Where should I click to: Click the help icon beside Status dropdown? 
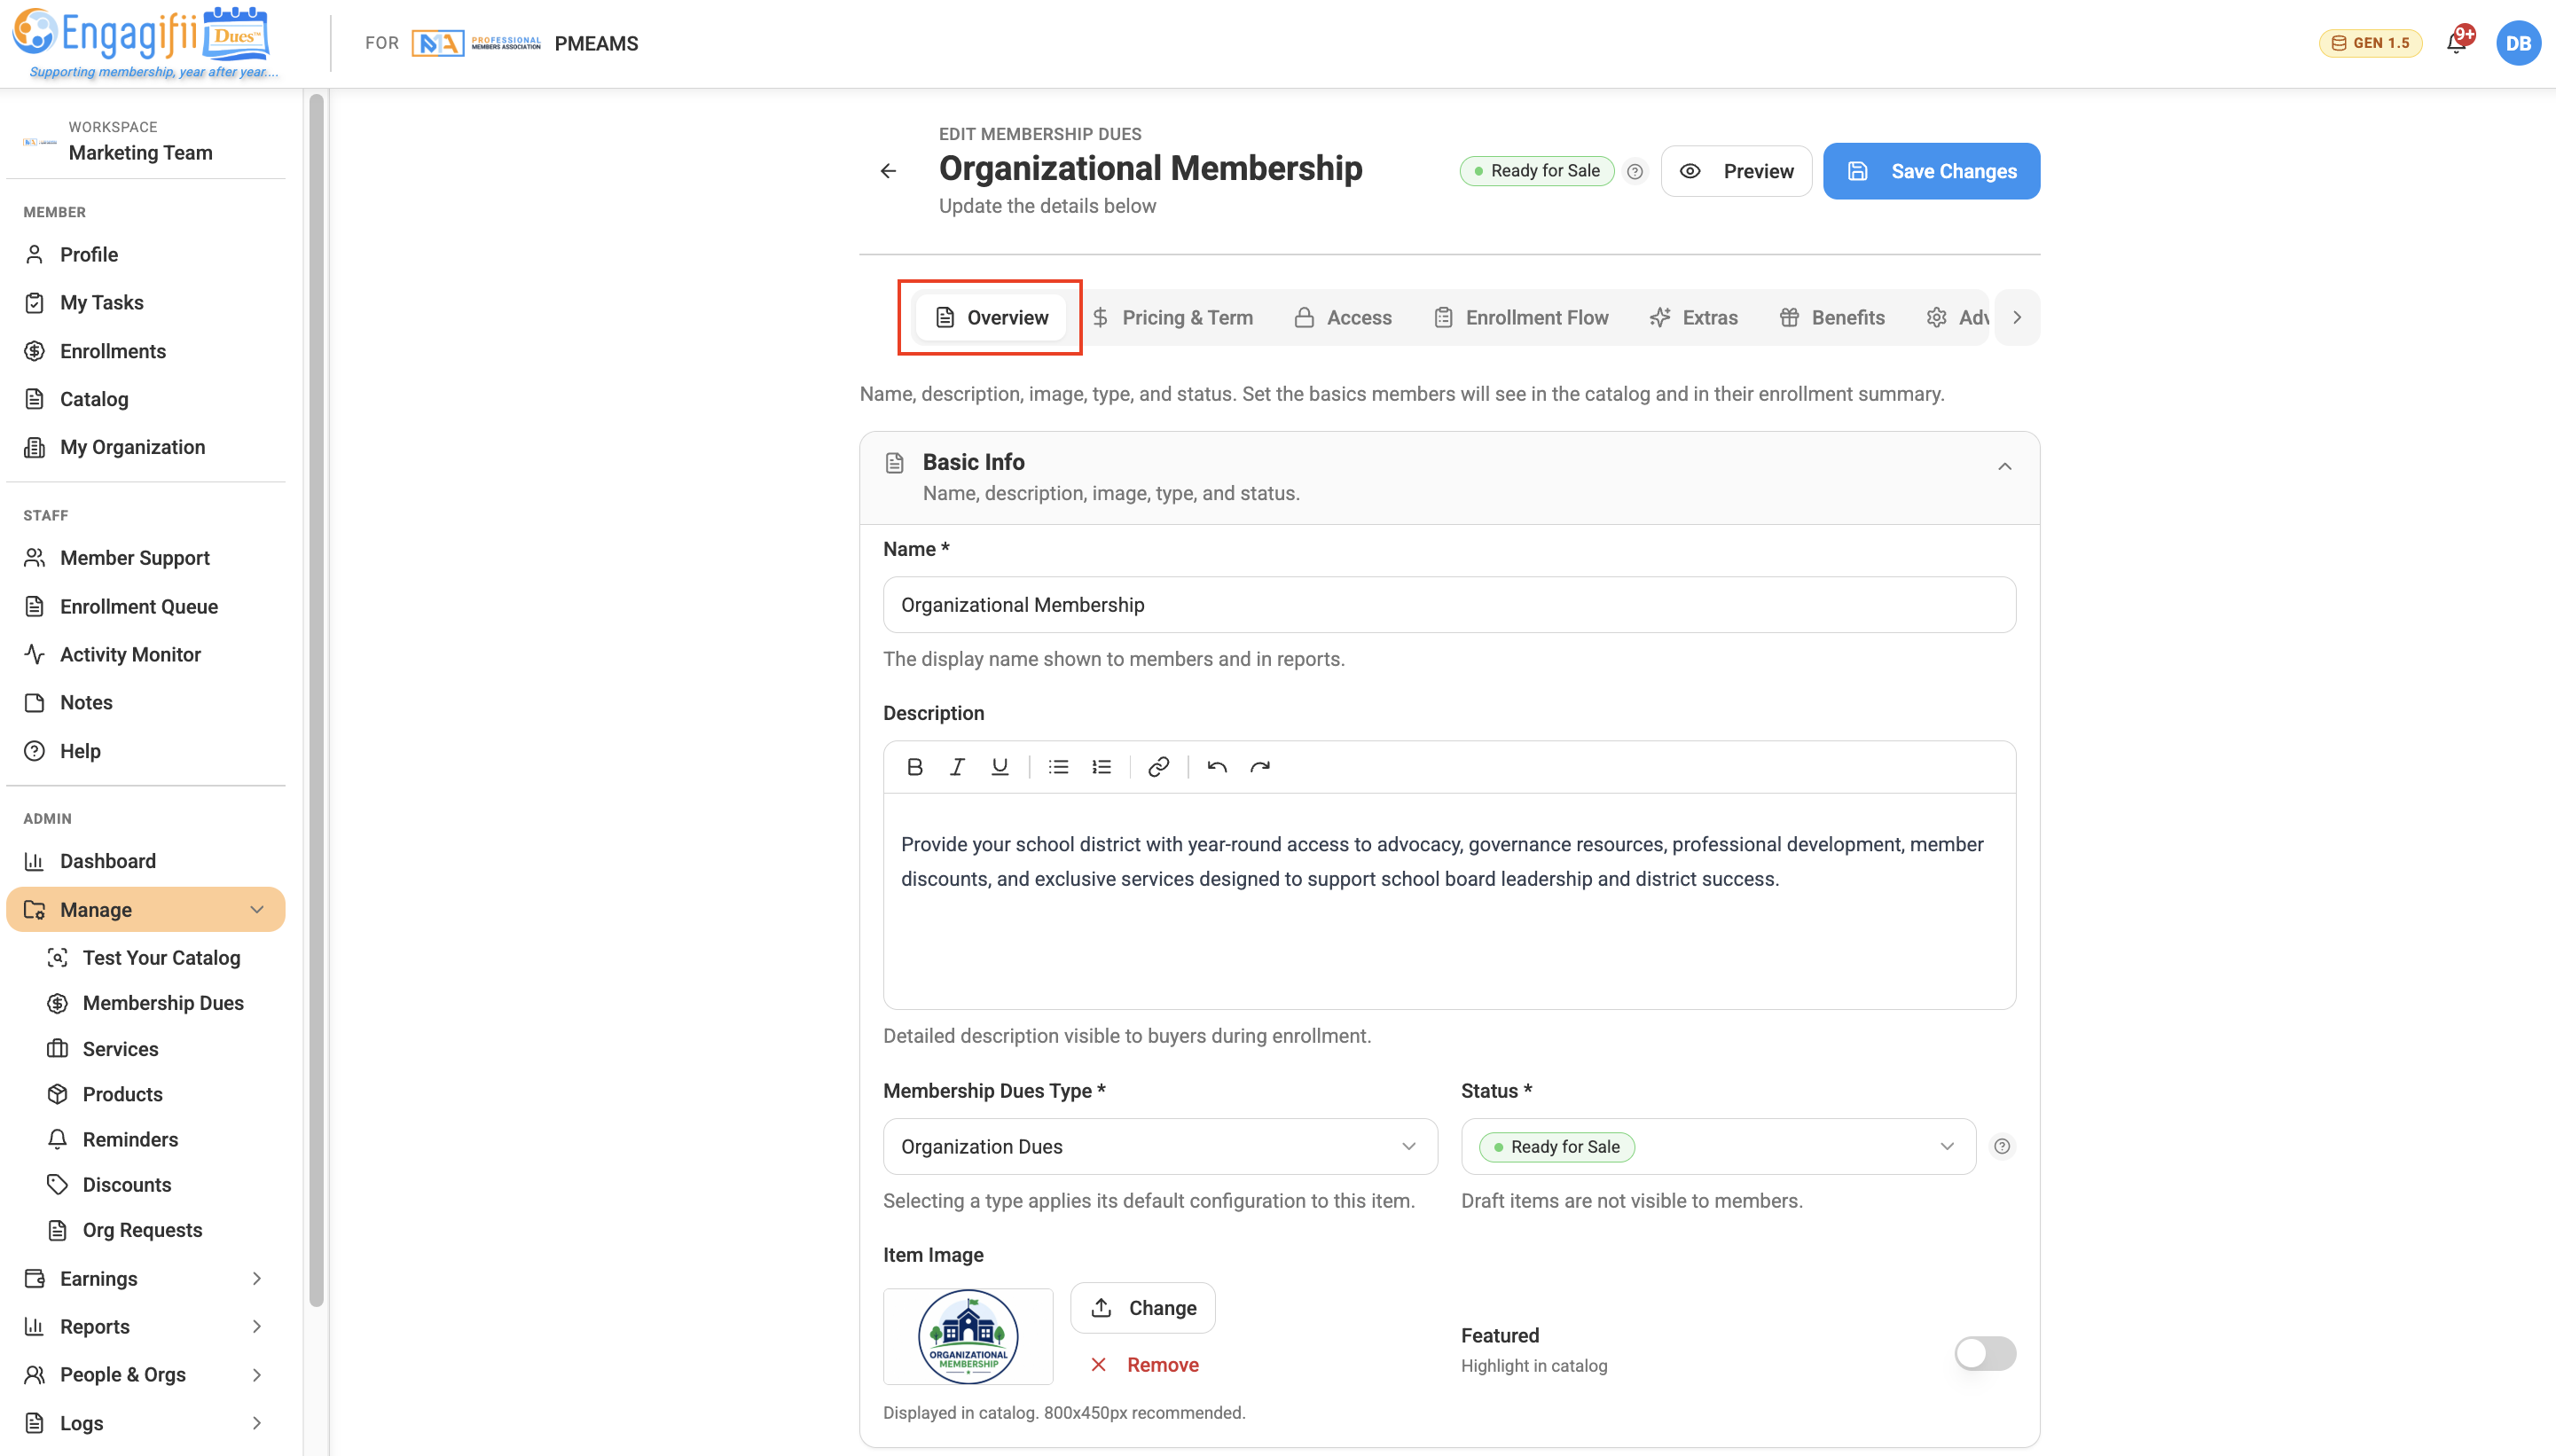pos(2002,1146)
